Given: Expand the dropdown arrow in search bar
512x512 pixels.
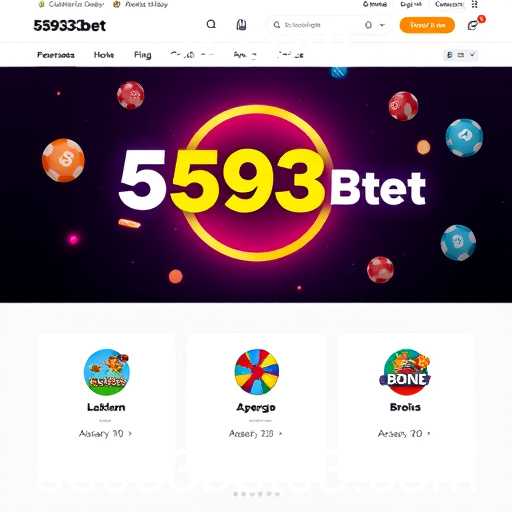Looking at the screenshot, I should (x=382, y=25).
